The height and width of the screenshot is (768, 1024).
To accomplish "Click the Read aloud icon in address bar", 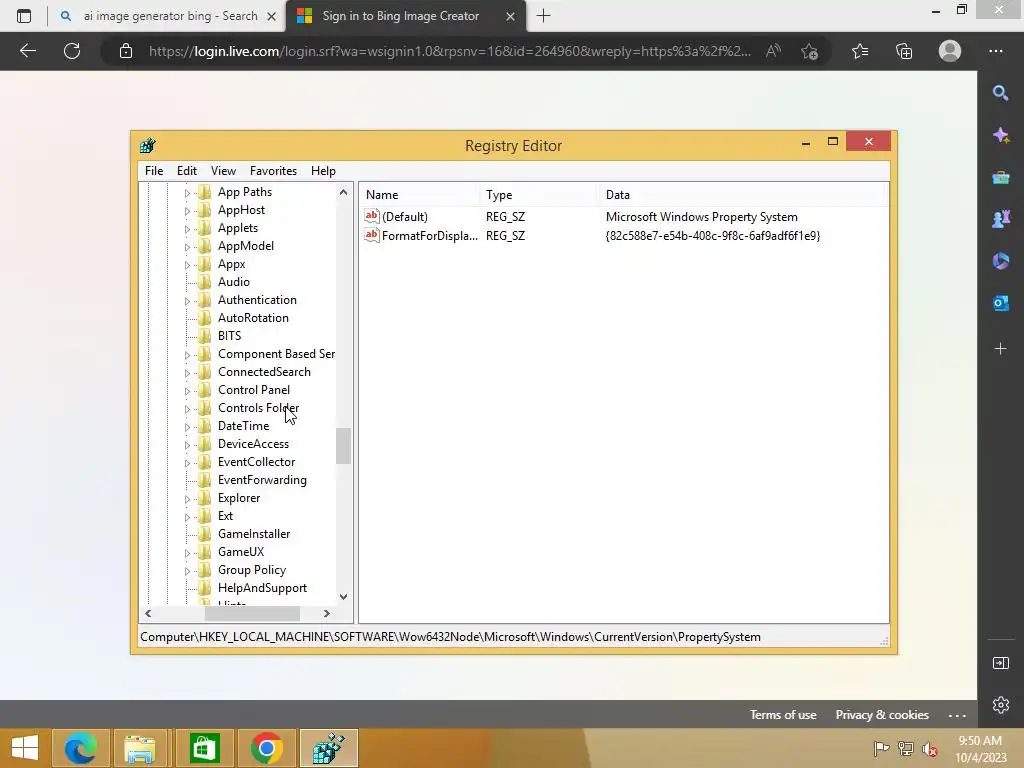I will (x=773, y=51).
